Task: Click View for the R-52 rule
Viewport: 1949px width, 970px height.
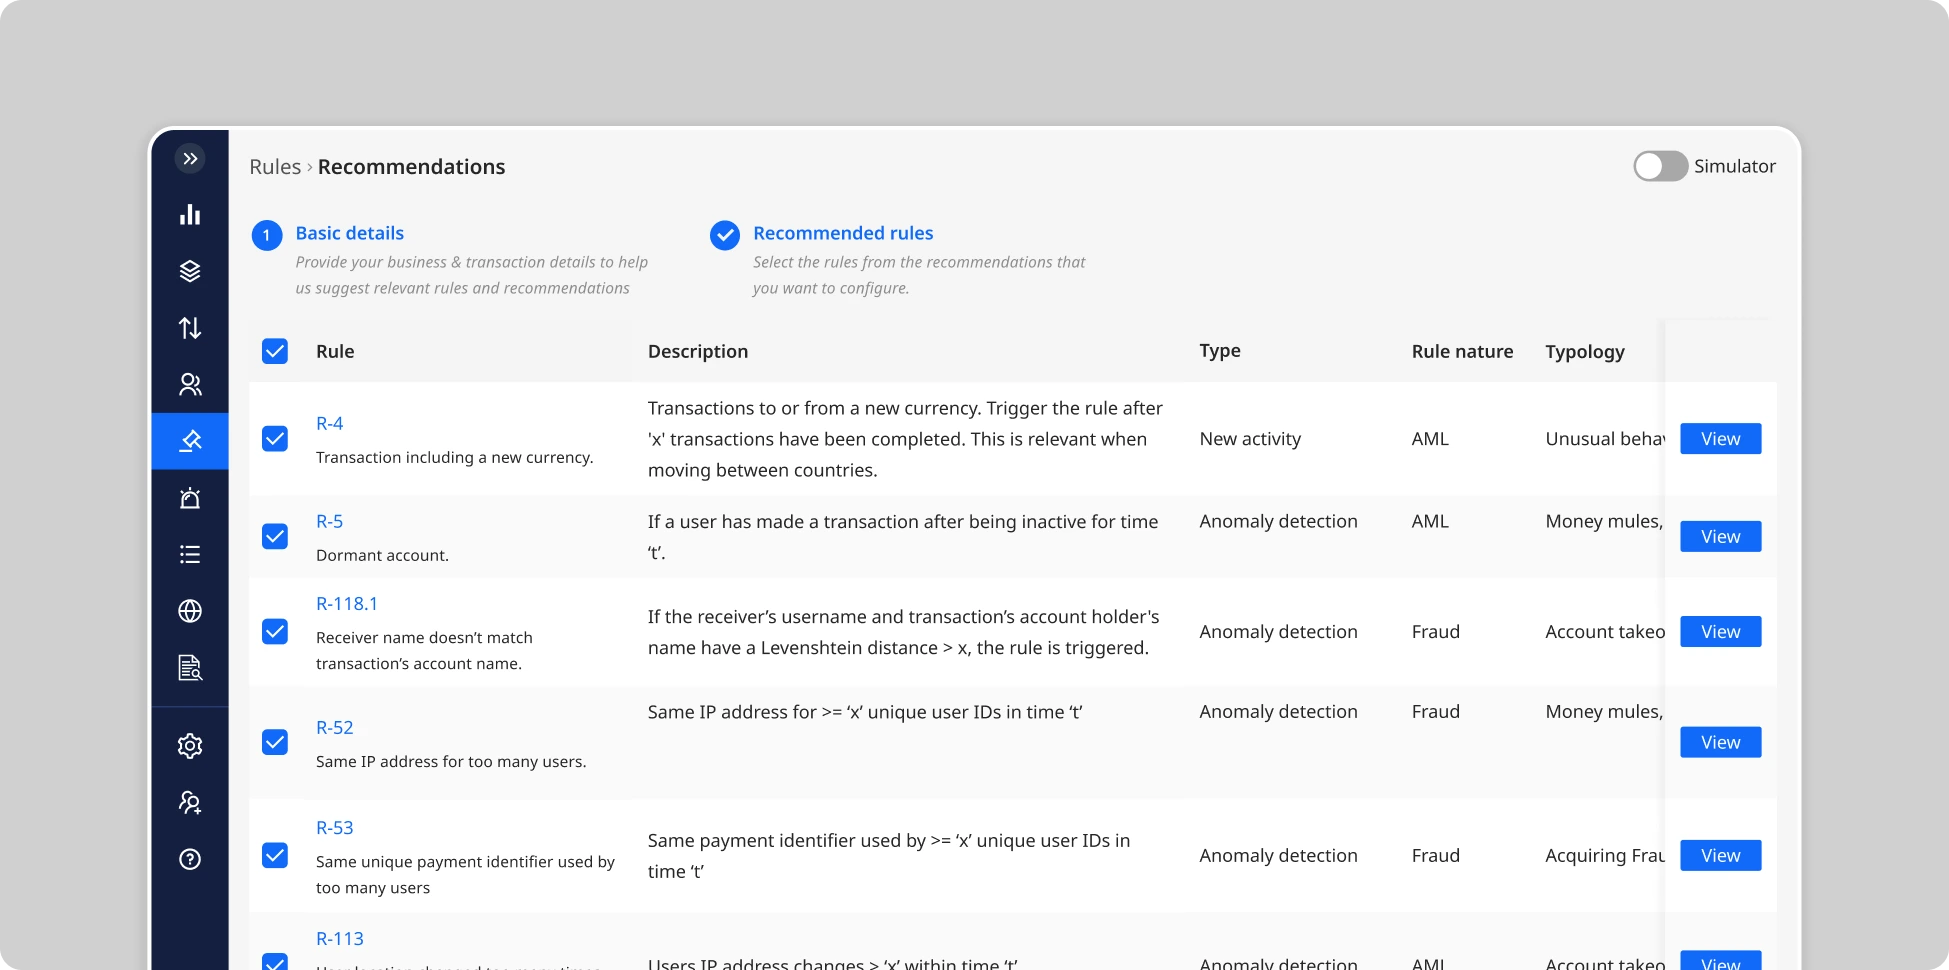Action: coord(1719,742)
